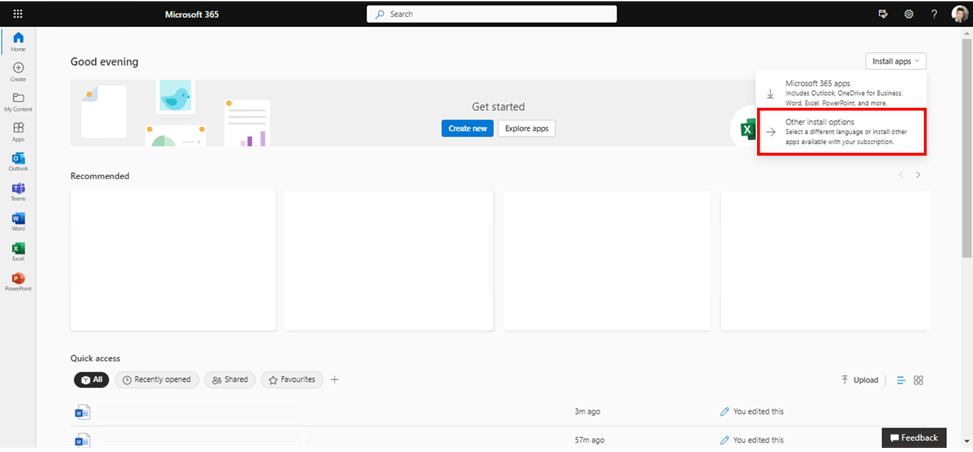This screenshot has height=452, width=973.
Task: Open the help question mark icon
Action: [934, 14]
